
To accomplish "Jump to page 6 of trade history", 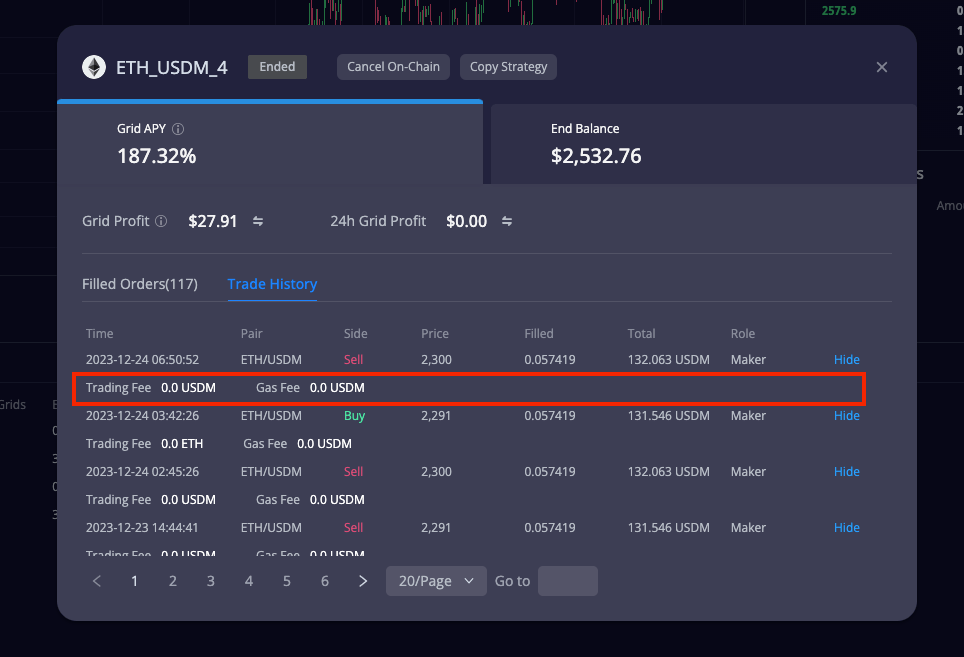I will click(x=325, y=581).
